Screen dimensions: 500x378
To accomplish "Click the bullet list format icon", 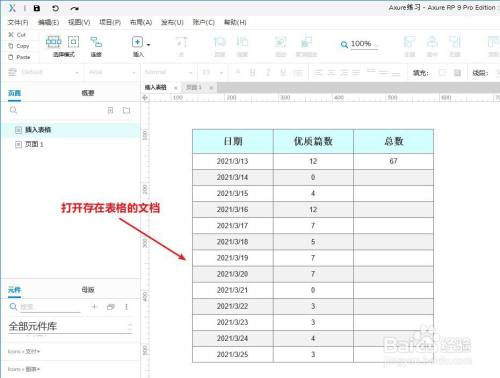I will 298,72.
